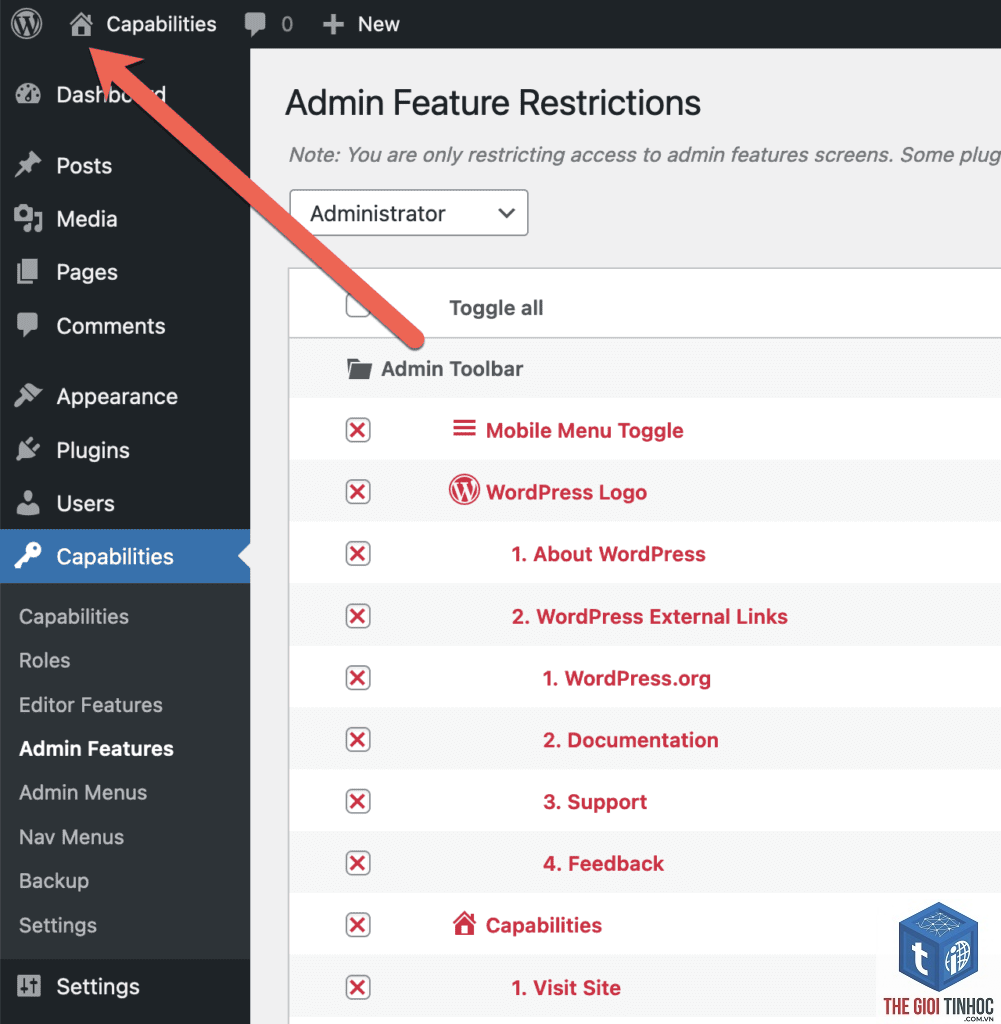Toggle restriction for WordPress Logo
The height and width of the screenshot is (1024, 1001).
pyautogui.click(x=358, y=492)
